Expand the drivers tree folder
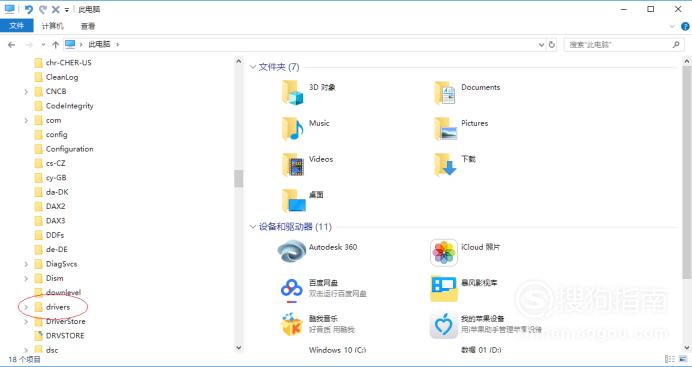692x367 pixels. 26,307
